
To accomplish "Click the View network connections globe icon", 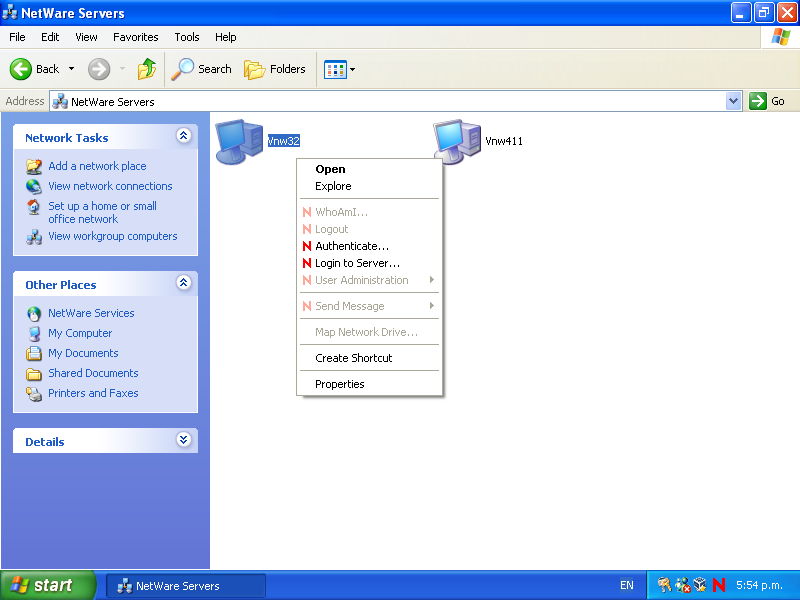I will click(34, 187).
